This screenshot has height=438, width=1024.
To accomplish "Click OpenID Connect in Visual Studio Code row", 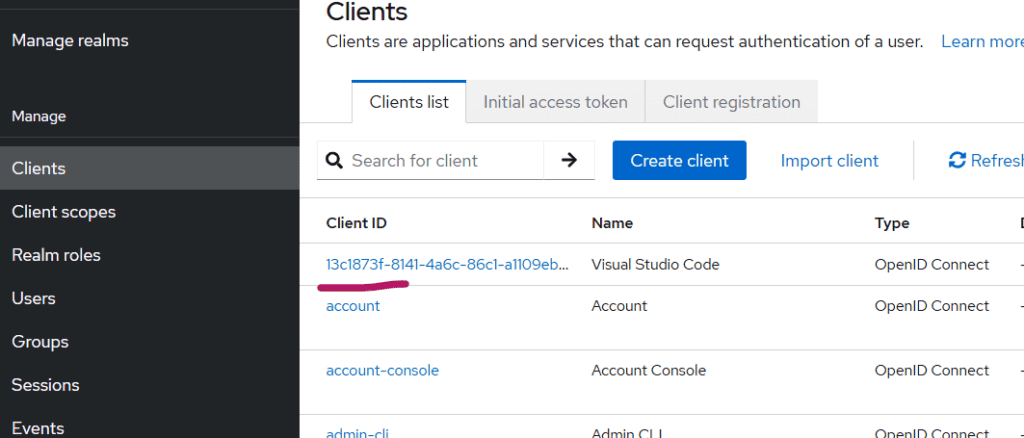I will tap(932, 264).
